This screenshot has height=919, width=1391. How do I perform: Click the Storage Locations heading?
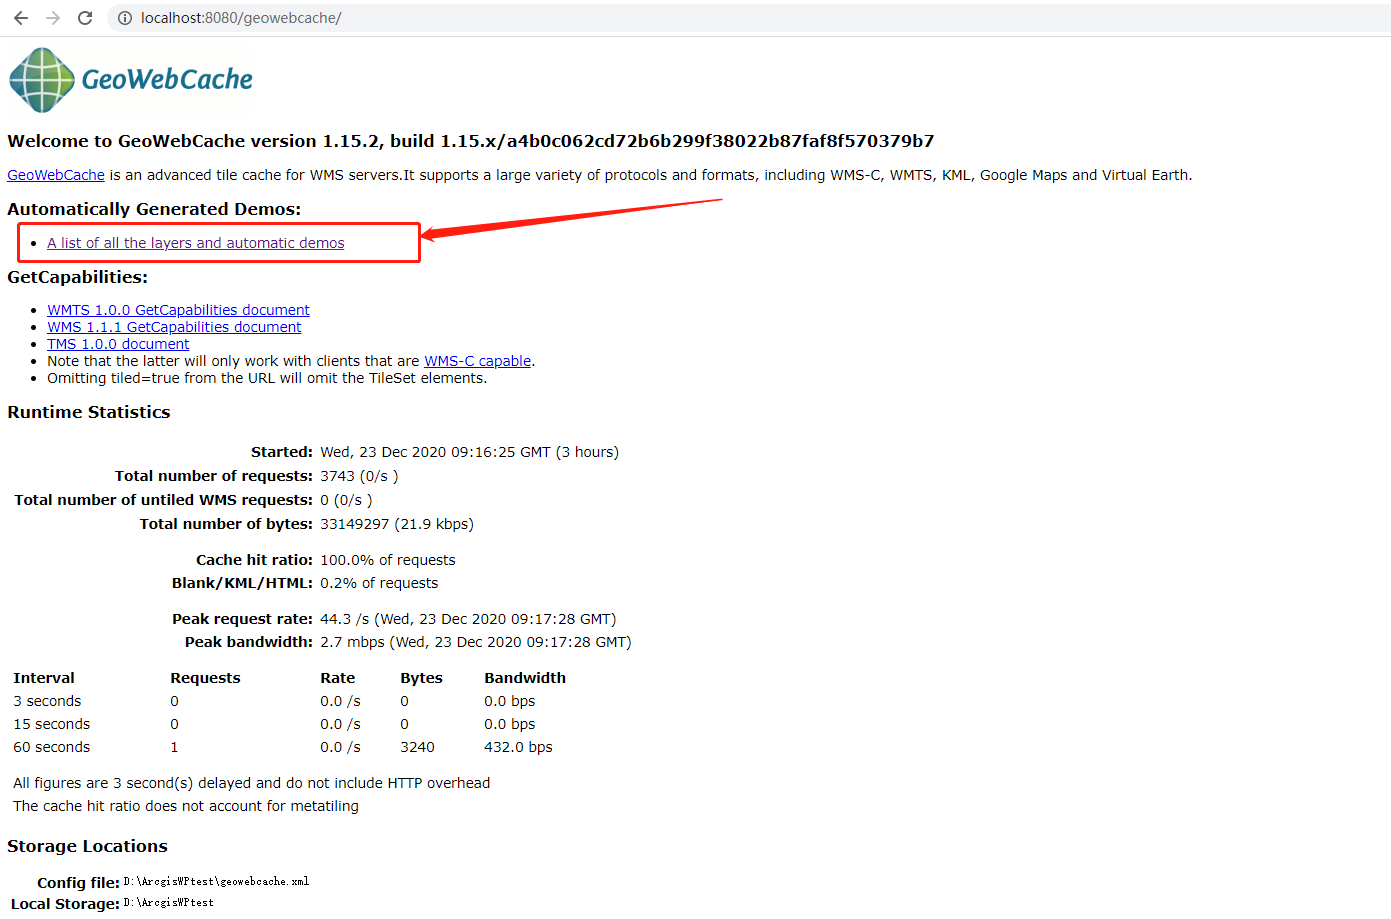[x=87, y=846]
